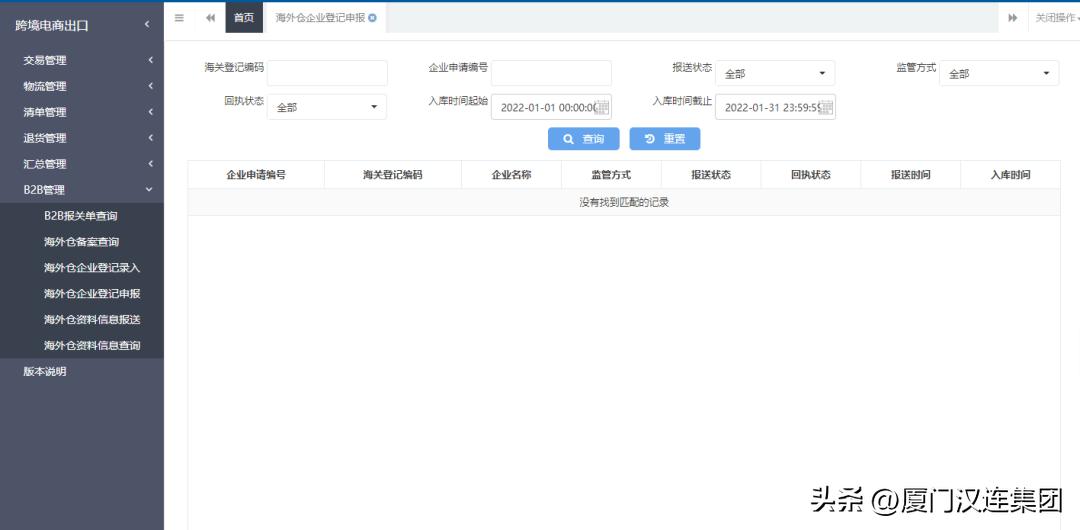
Task: Click the 重置 reset button
Action: pyautogui.click(x=665, y=139)
